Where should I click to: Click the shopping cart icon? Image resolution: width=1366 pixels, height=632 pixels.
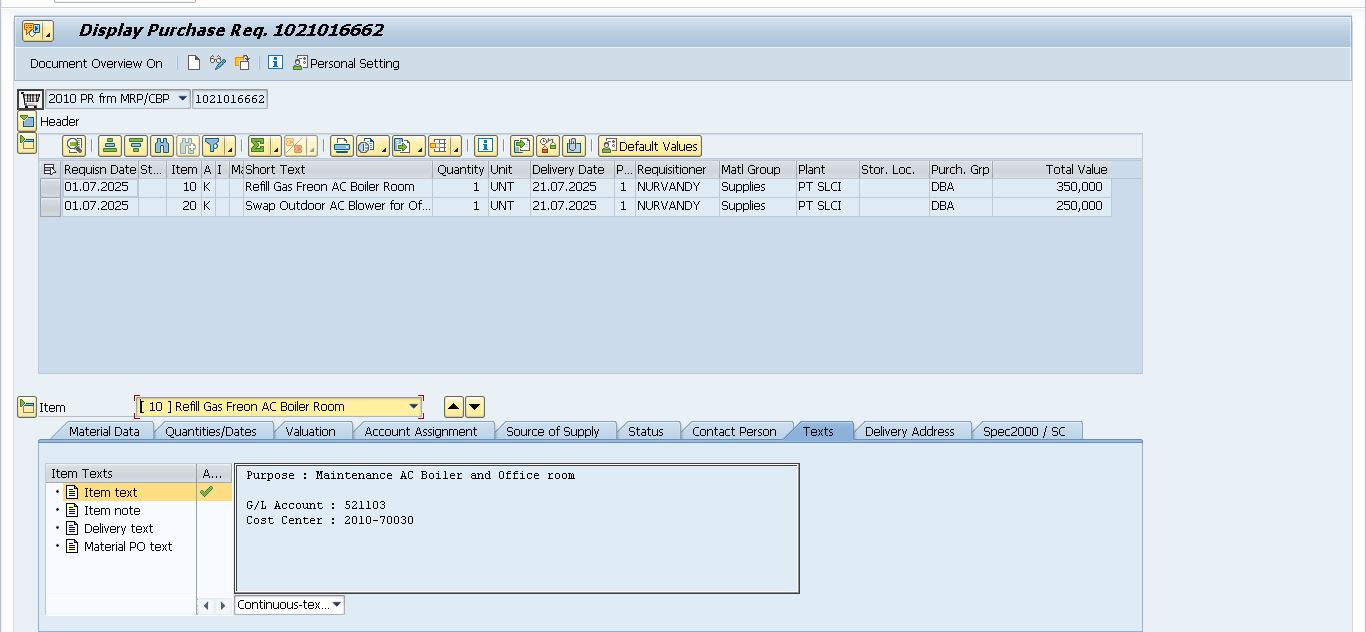pyautogui.click(x=30, y=99)
